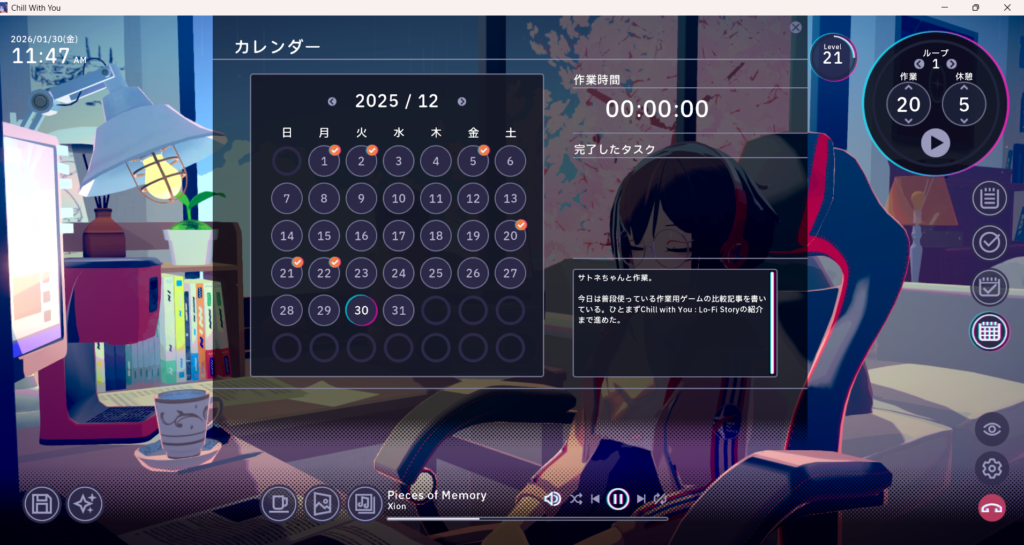Open the music playlist icon
Image resolution: width=1024 pixels, height=545 pixels.
[x=365, y=504]
